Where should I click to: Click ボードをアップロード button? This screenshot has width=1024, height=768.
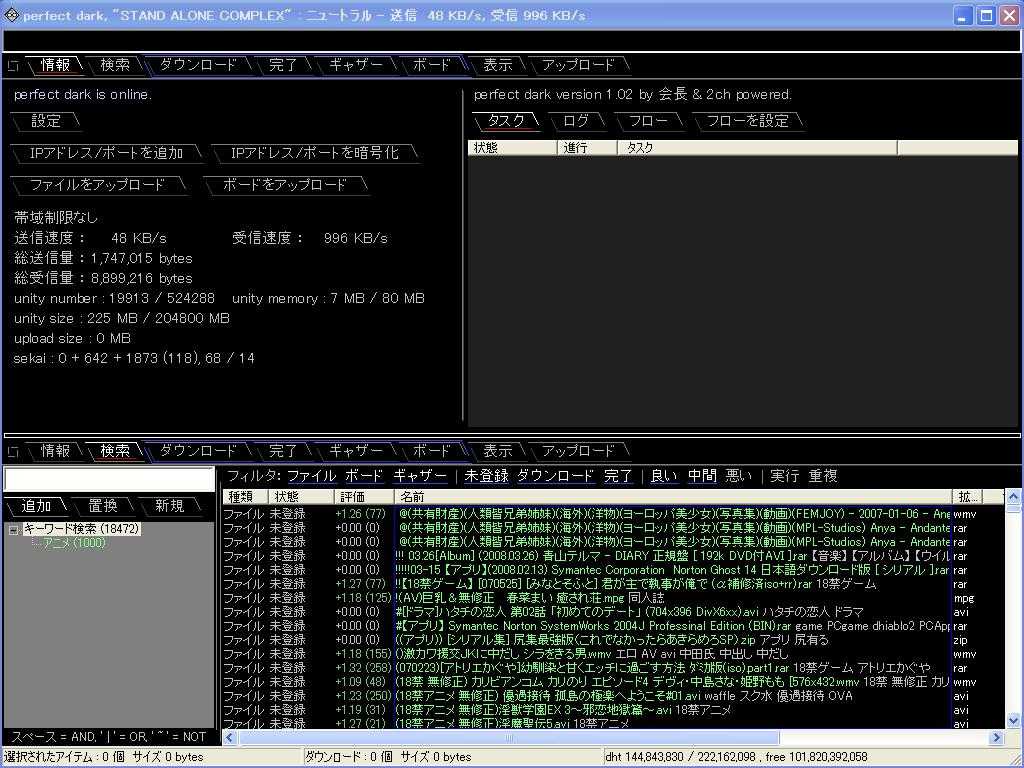coord(285,185)
